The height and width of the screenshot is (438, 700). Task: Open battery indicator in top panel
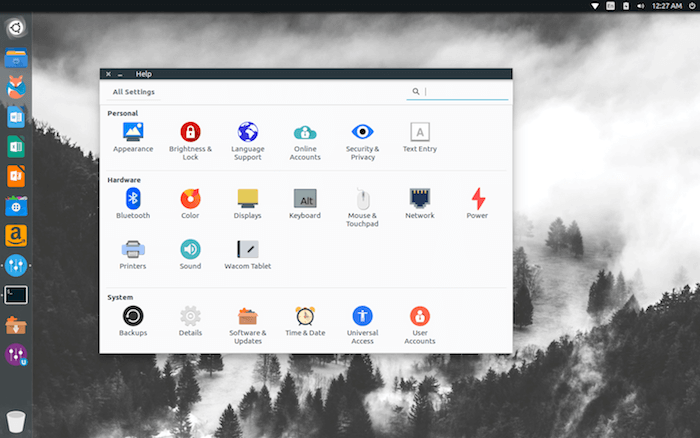pos(626,6)
